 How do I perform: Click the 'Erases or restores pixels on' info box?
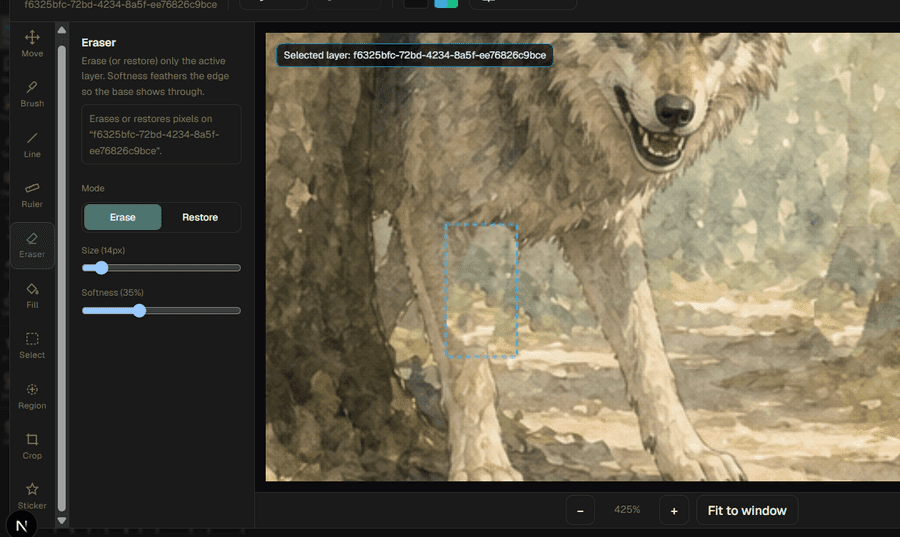pyautogui.click(x=161, y=134)
